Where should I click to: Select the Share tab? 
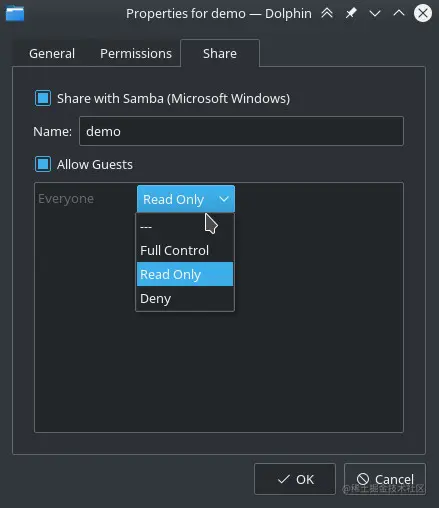click(220, 53)
